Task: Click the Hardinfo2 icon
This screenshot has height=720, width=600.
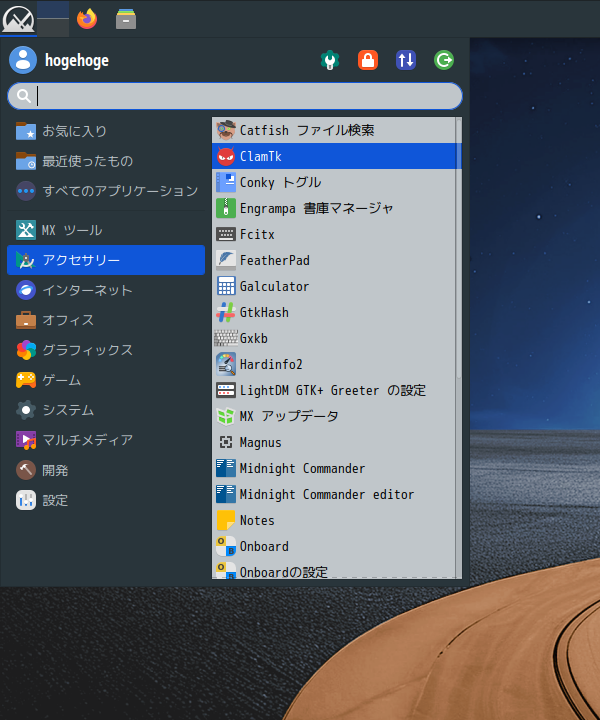Action: click(x=226, y=364)
